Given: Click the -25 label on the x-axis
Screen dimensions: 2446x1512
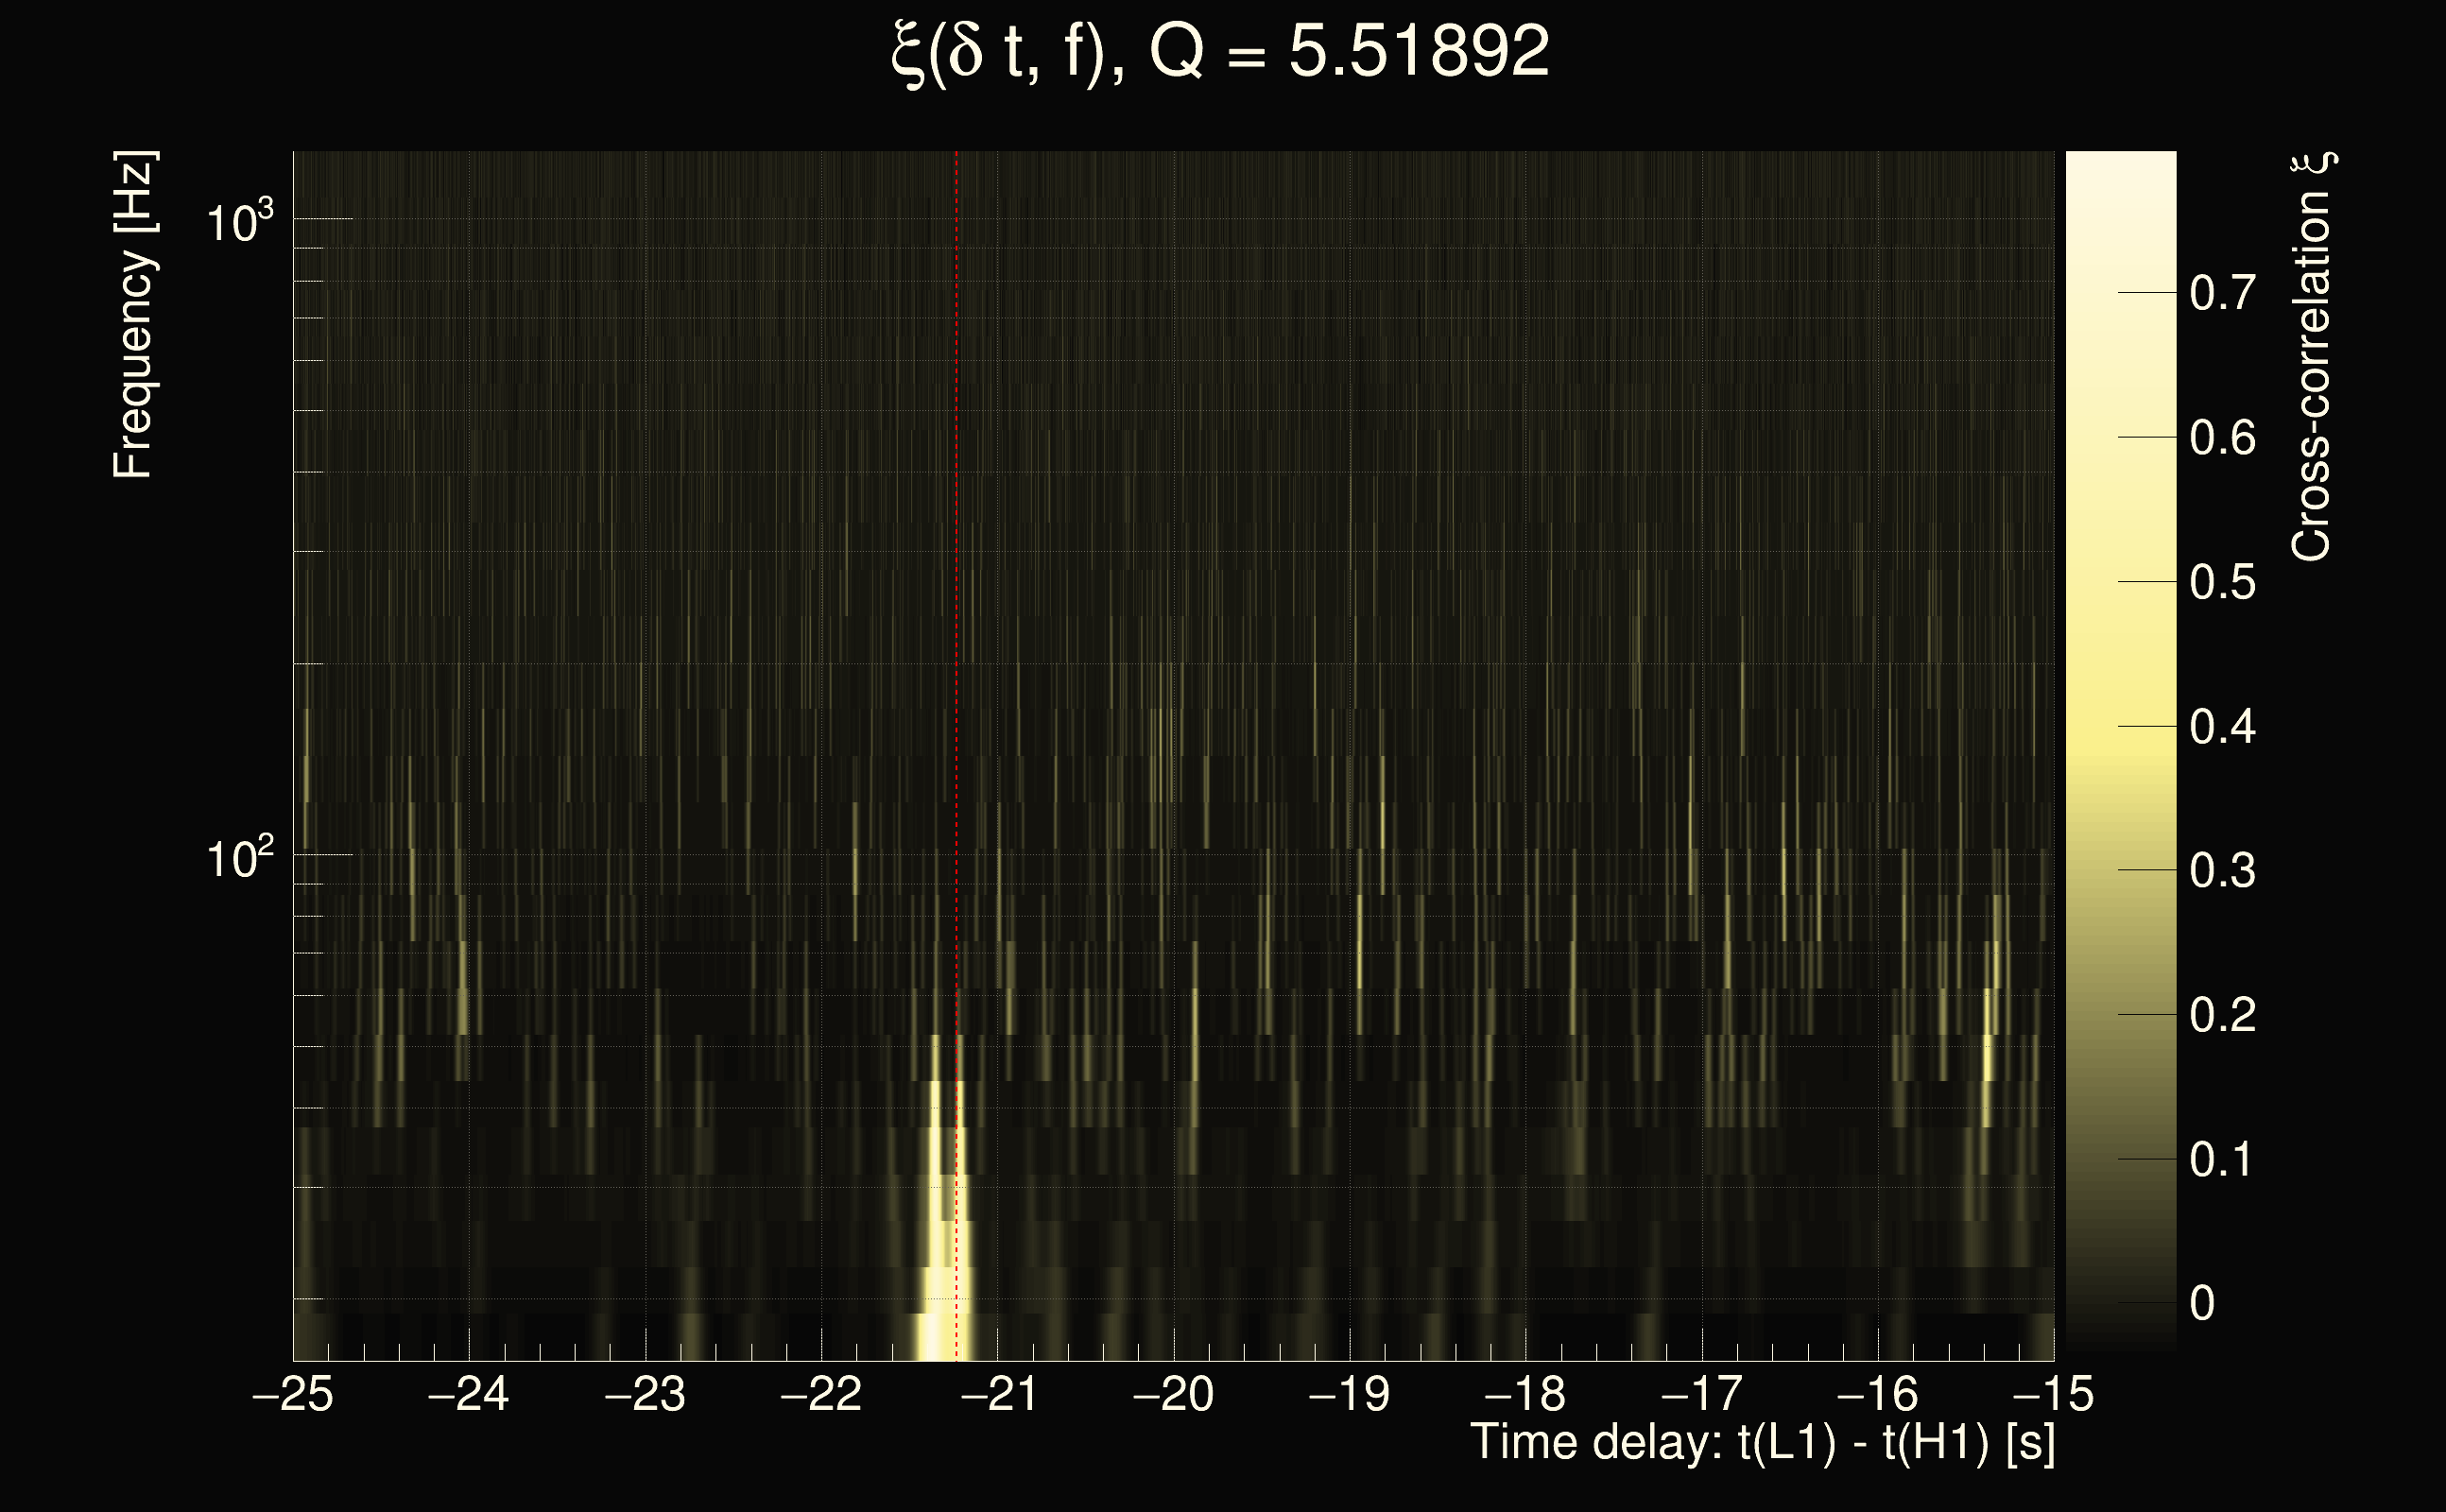Looking at the screenshot, I should pos(292,1395).
